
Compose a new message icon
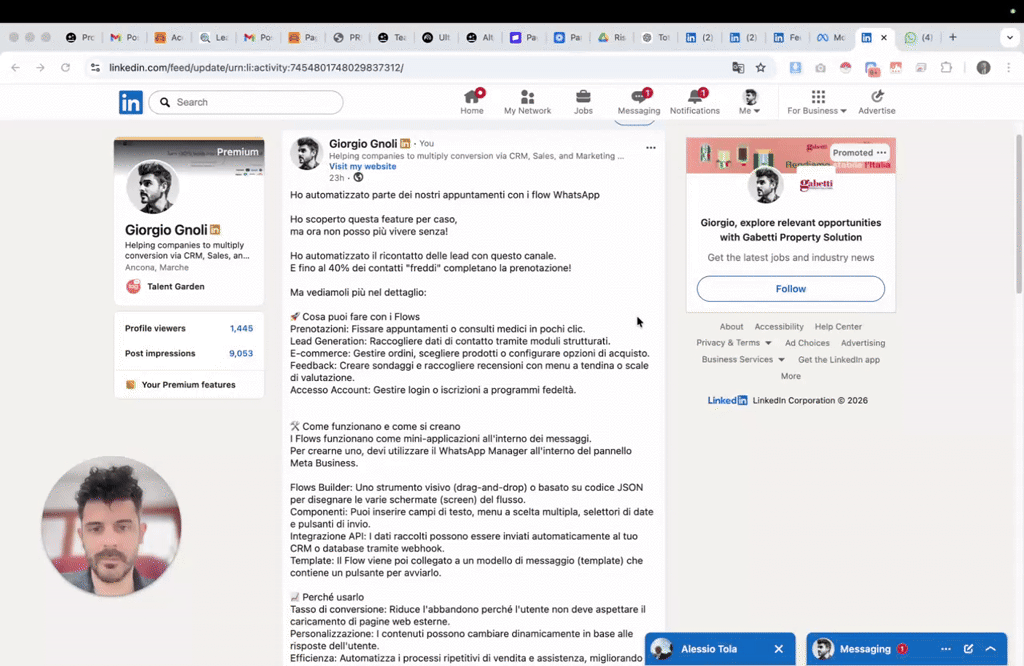pyautogui.click(x=968, y=649)
